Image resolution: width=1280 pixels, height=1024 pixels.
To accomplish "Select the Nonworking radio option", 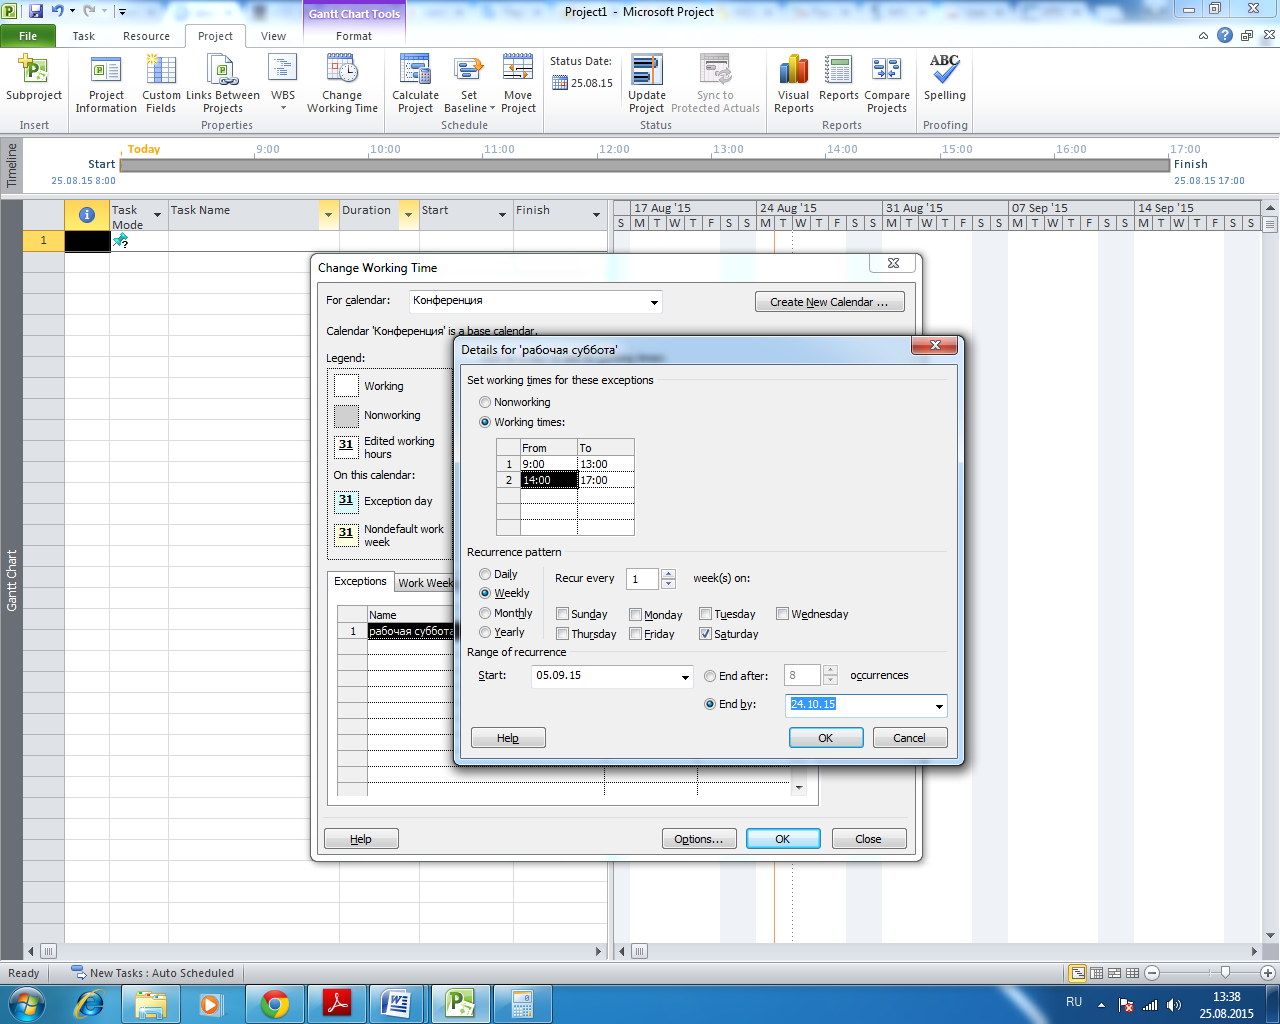I will 485,402.
